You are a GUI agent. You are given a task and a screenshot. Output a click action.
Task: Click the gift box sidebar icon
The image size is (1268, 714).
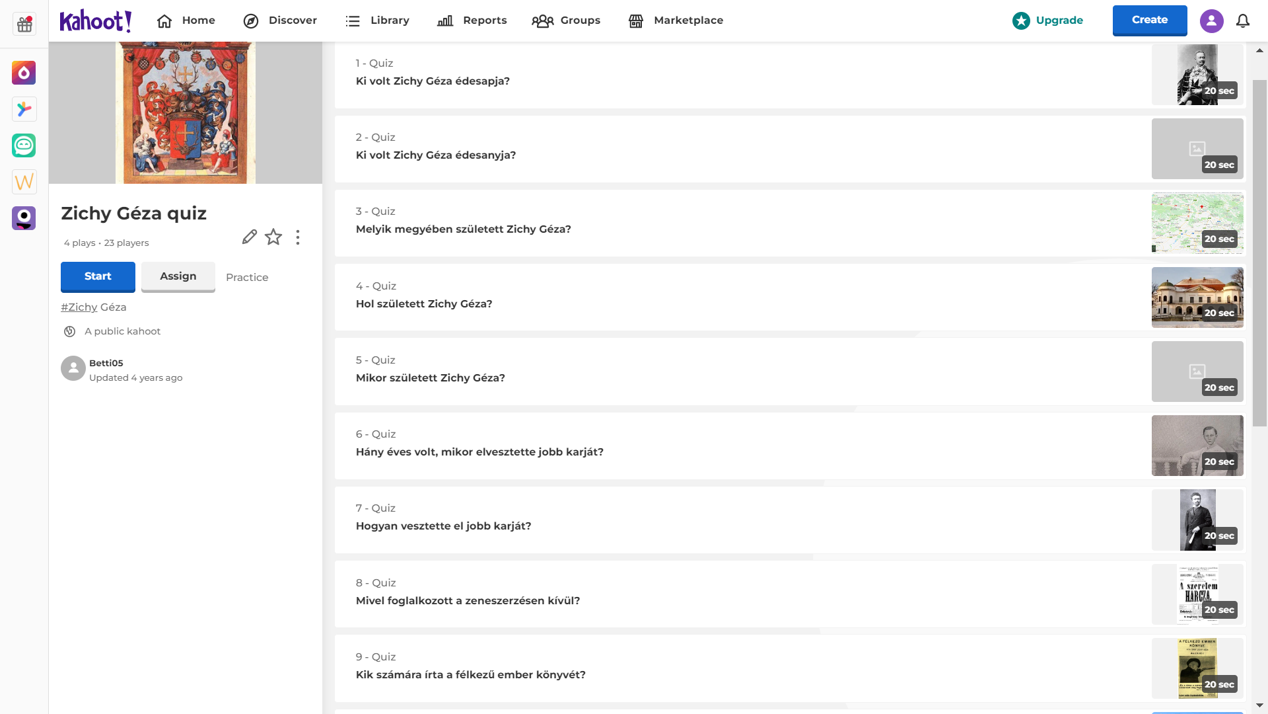24,24
